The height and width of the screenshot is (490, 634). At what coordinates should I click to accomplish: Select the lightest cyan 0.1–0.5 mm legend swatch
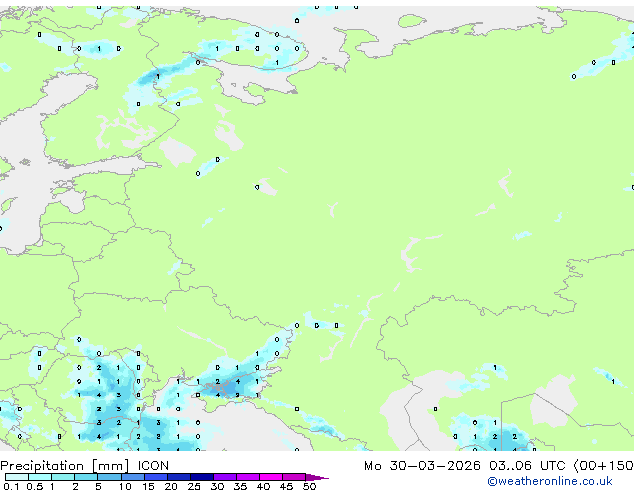tap(17, 477)
